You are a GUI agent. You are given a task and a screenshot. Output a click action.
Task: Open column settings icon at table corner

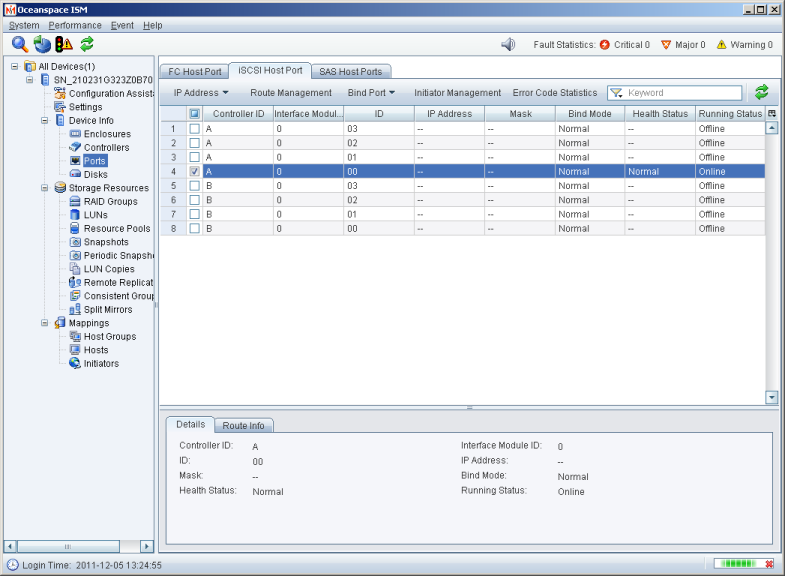pyautogui.click(x=771, y=114)
